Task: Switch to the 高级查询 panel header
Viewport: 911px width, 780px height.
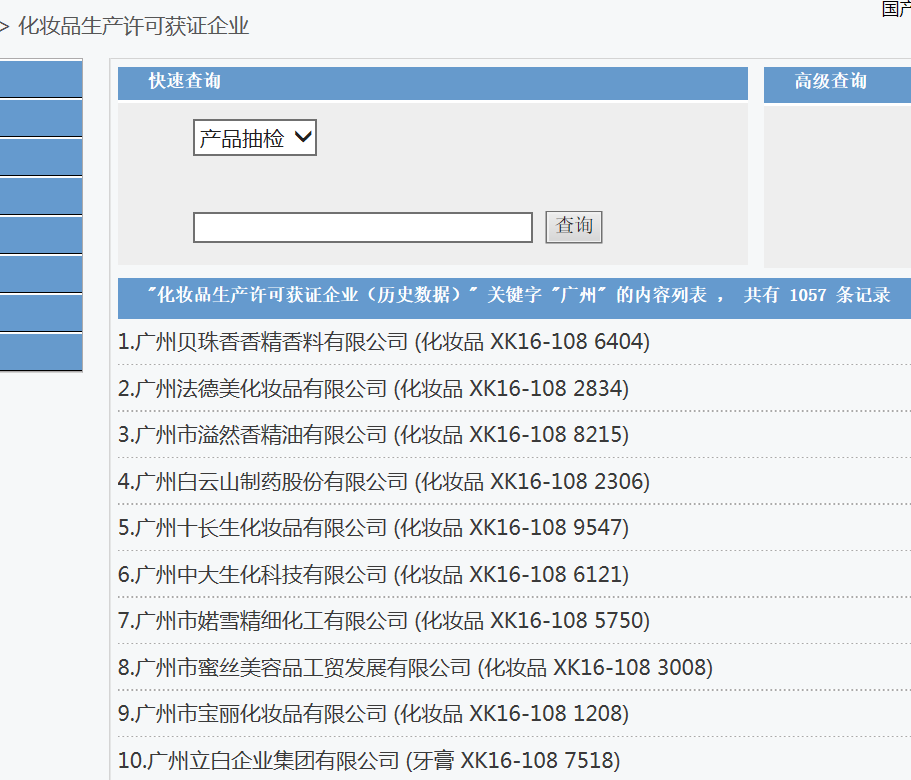Action: [830, 82]
